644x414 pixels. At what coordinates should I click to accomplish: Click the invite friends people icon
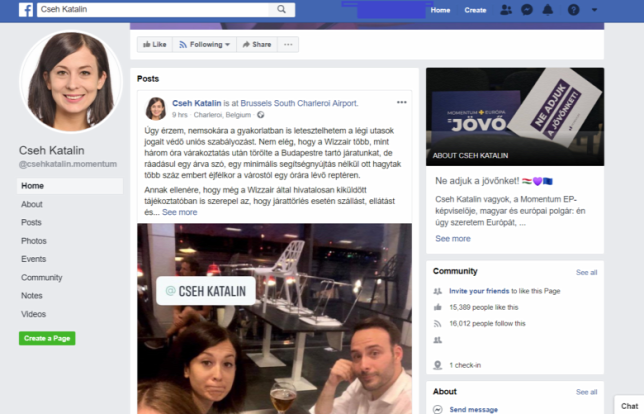[x=437, y=291]
